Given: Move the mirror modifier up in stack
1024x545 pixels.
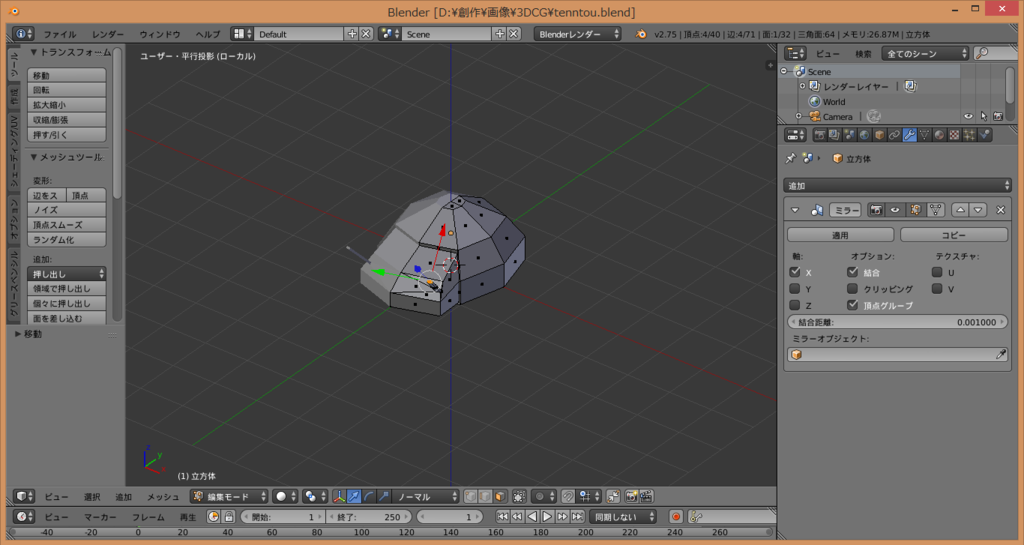Looking at the screenshot, I should (x=960, y=210).
